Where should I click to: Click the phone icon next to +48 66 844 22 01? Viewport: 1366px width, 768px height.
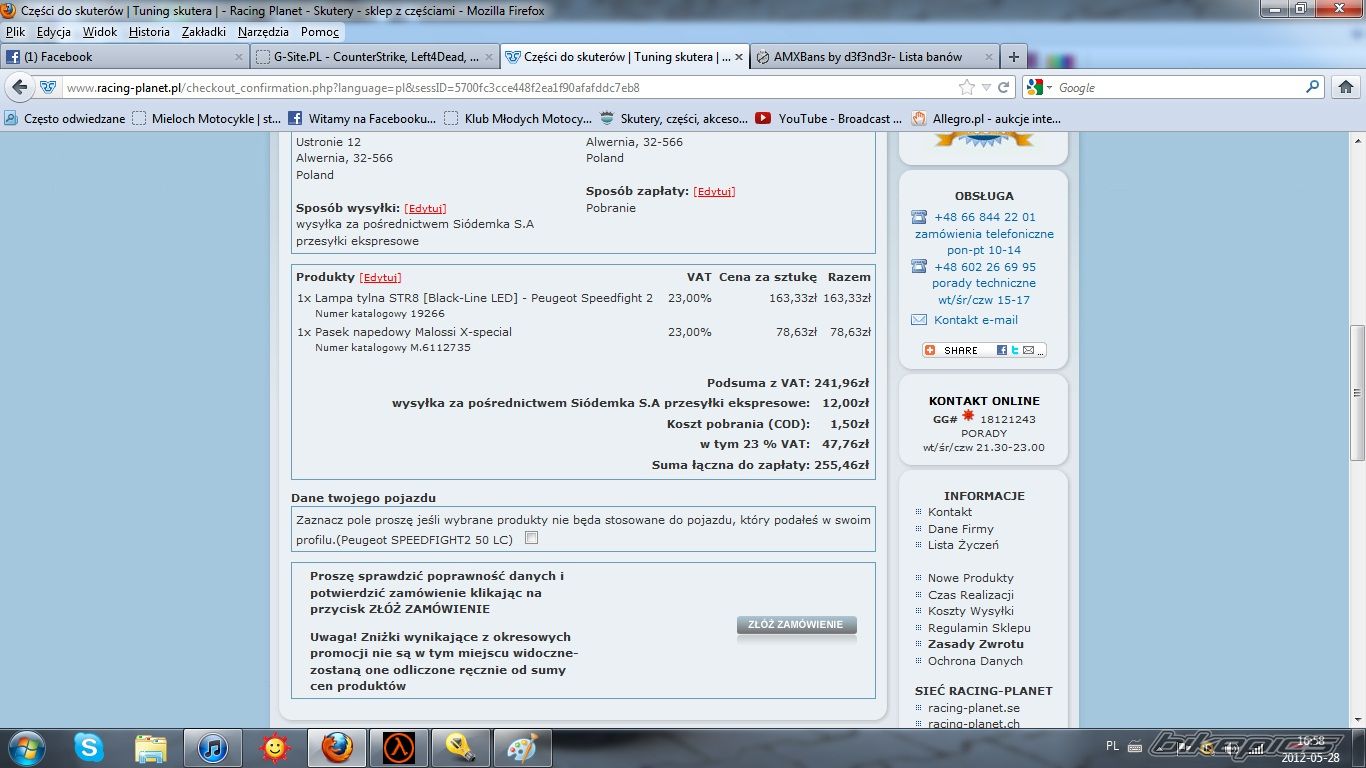click(x=919, y=217)
